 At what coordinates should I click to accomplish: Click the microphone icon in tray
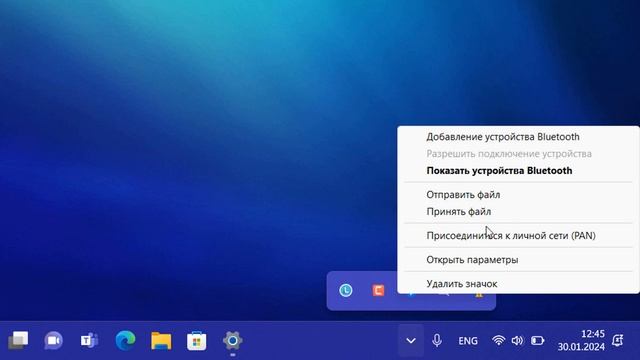tap(437, 340)
